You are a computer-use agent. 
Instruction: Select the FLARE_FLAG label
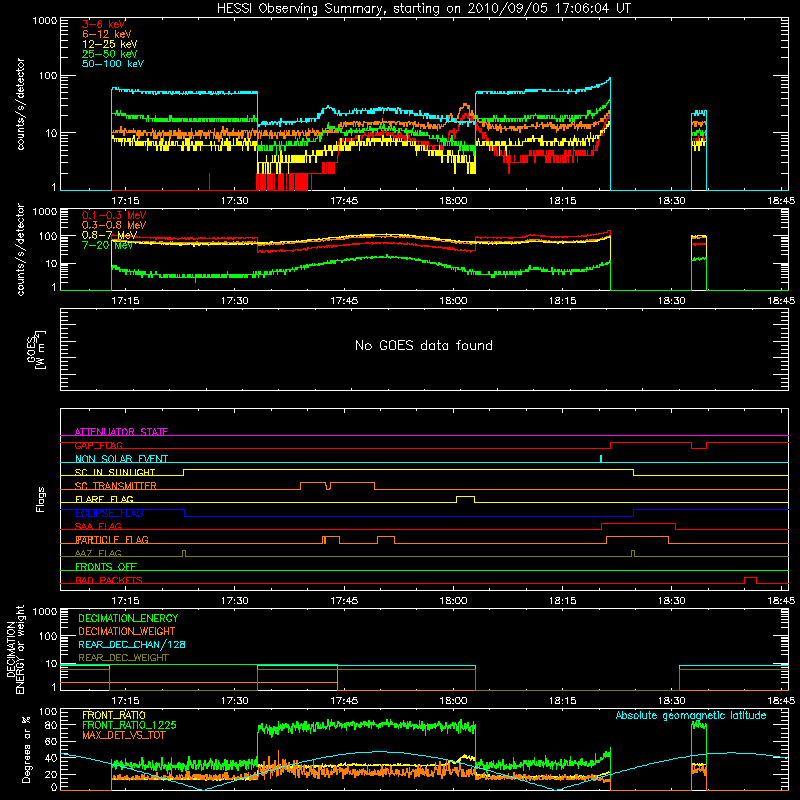(x=104, y=499)
